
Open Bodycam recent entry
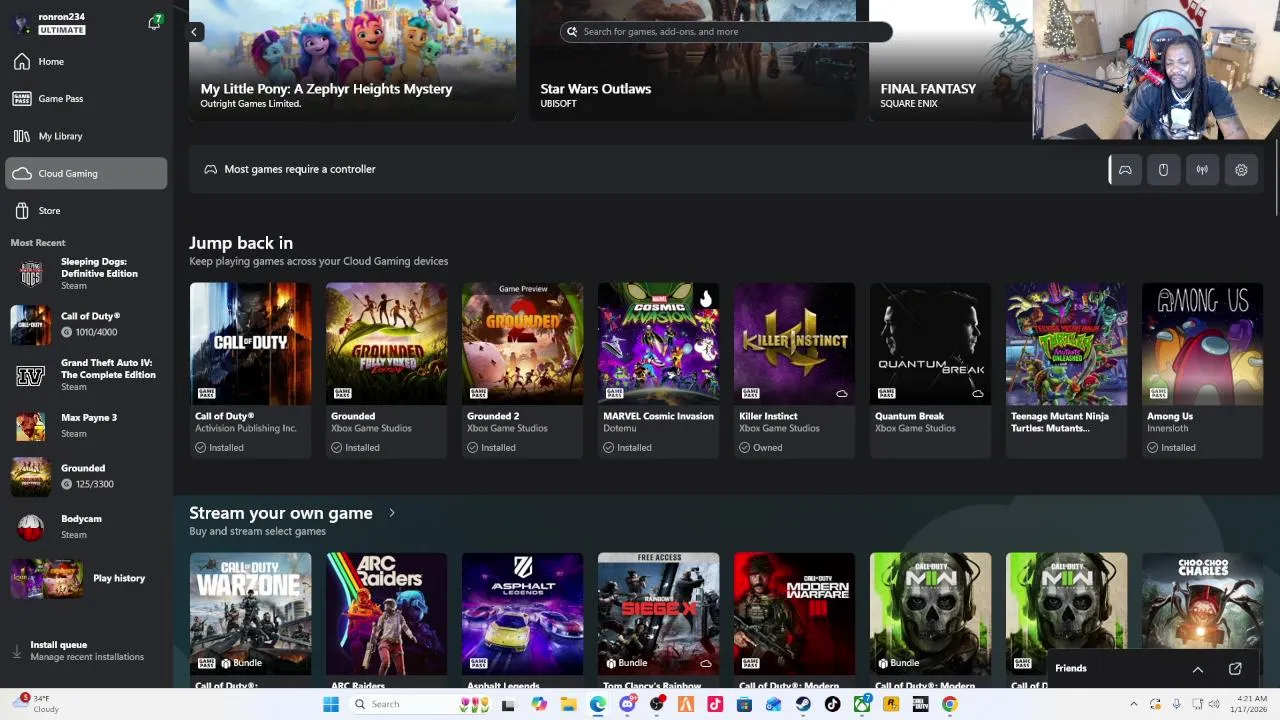86,526
